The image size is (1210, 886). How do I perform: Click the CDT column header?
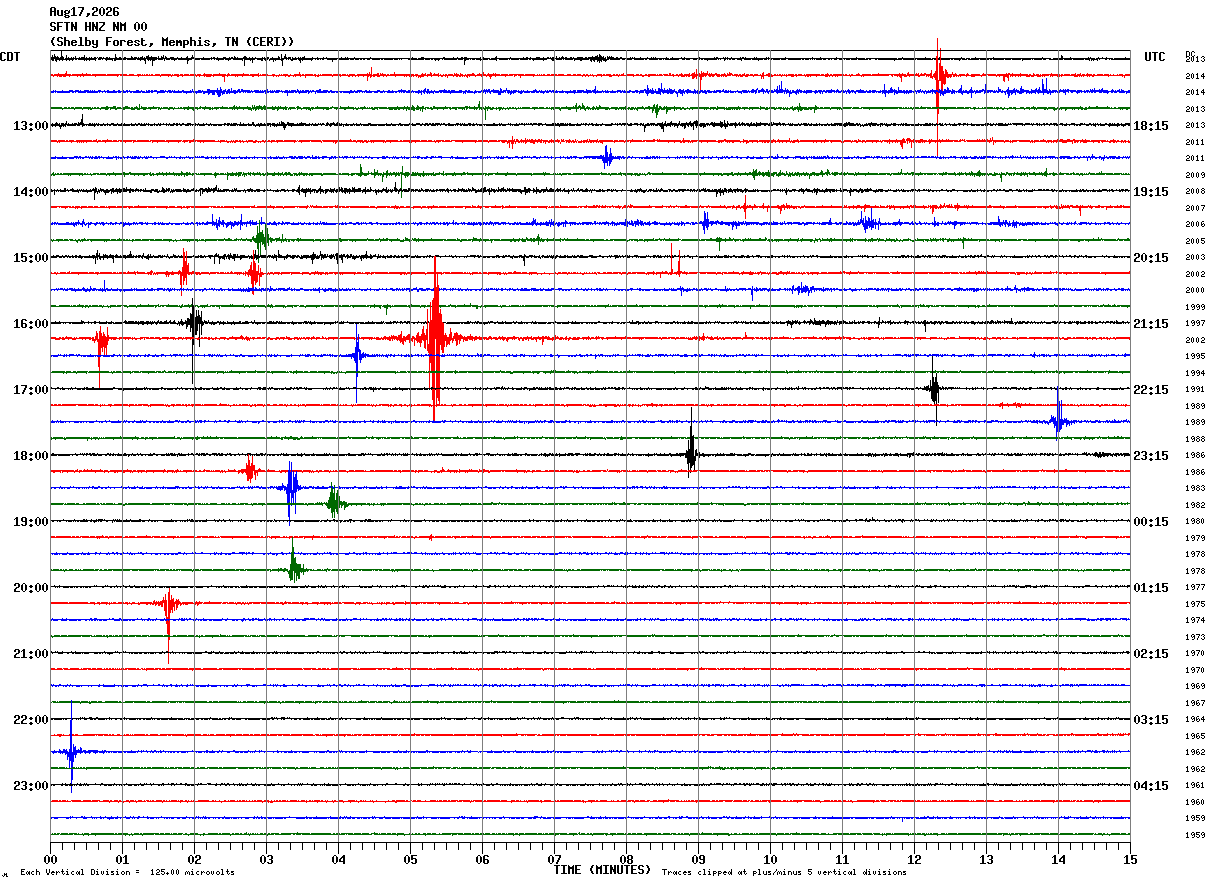click(x=11, y=57)
